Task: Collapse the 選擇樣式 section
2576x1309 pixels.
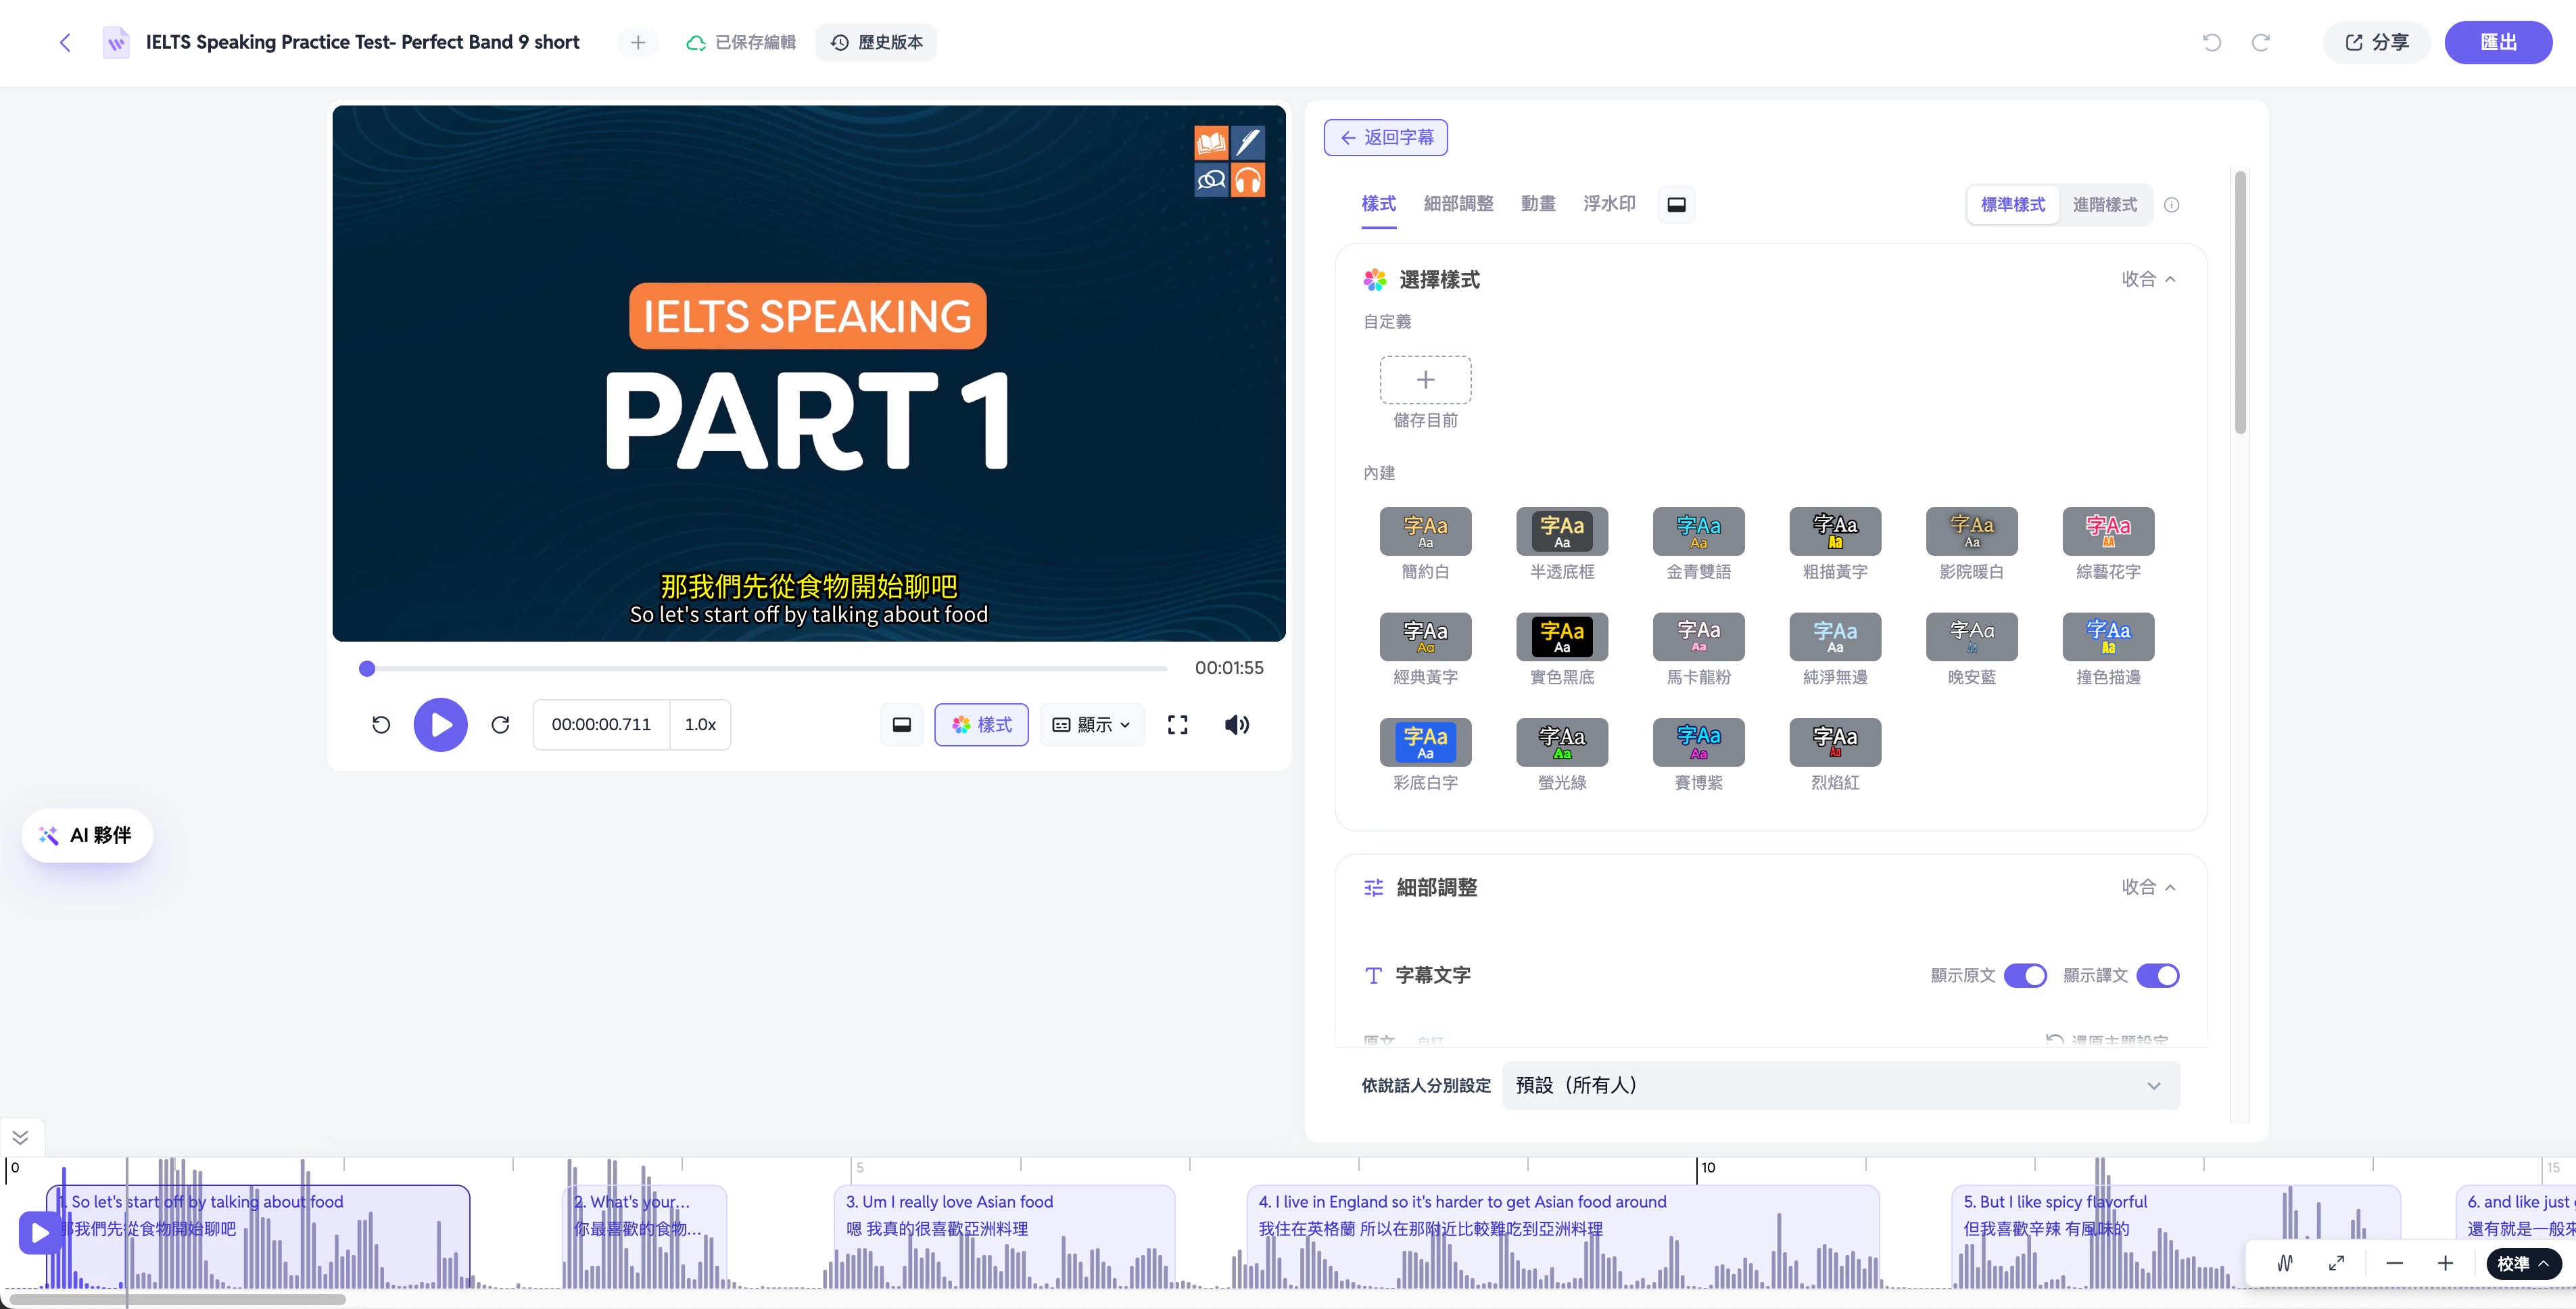Action: [x=2149, y=279]
